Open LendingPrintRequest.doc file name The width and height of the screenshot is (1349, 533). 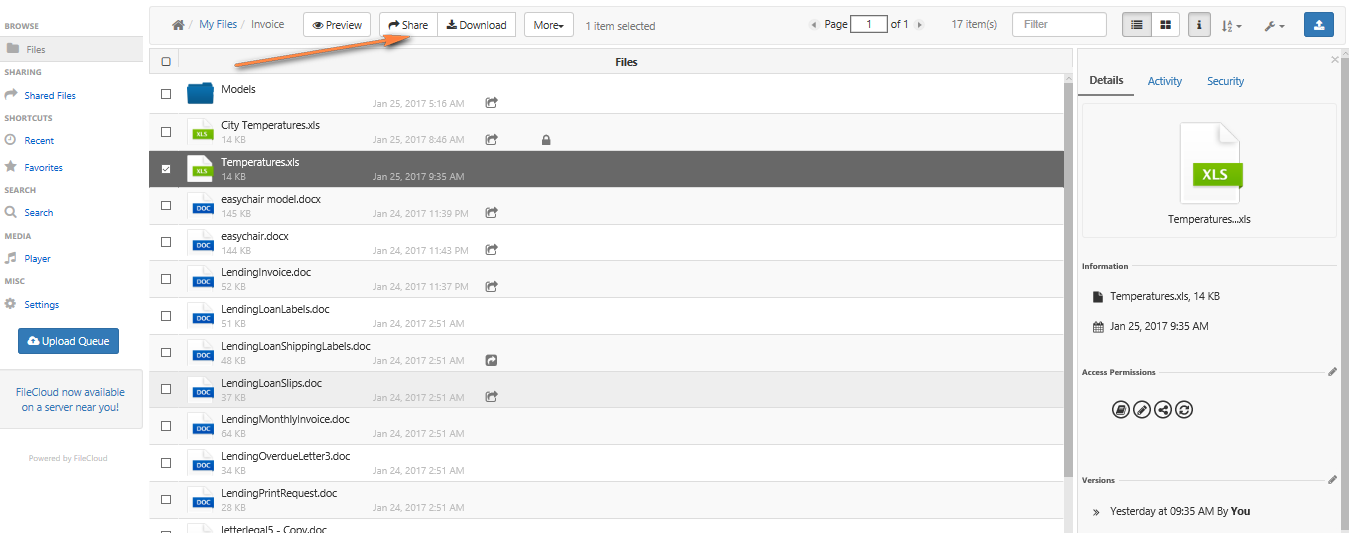tap(279, 493)
